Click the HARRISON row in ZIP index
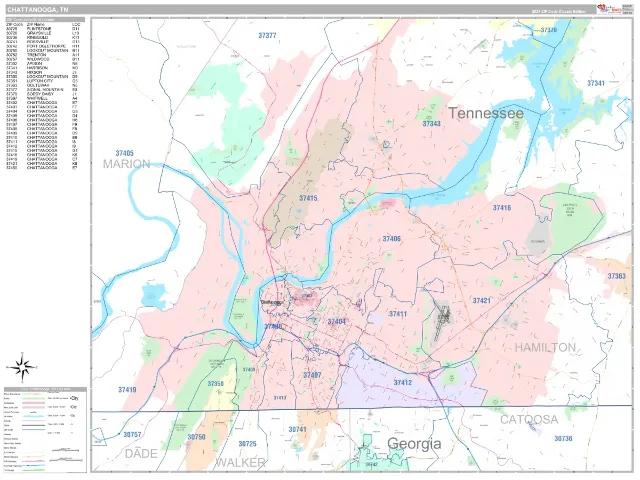Viewport: 640px width, 480px height. point(42,68)
